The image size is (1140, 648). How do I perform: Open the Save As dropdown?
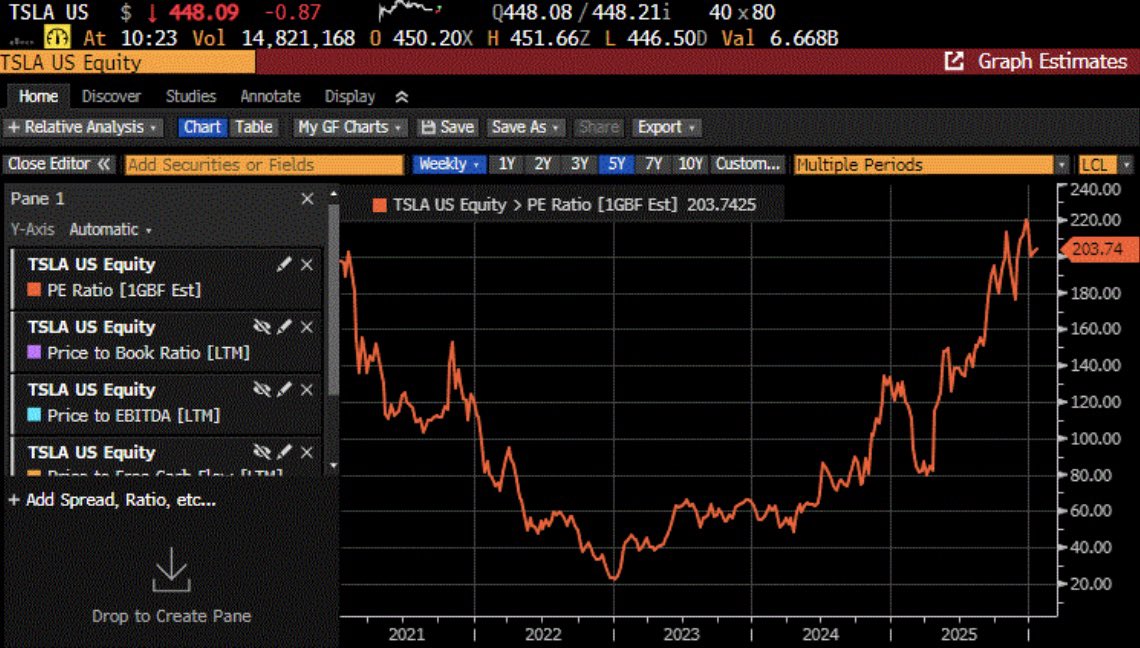tap(525, 127)
